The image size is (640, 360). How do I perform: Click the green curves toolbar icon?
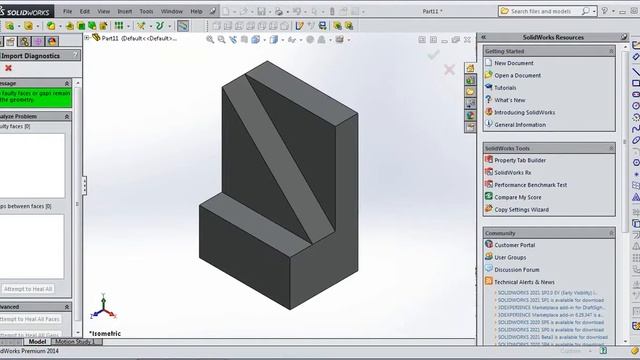(160, 26)
